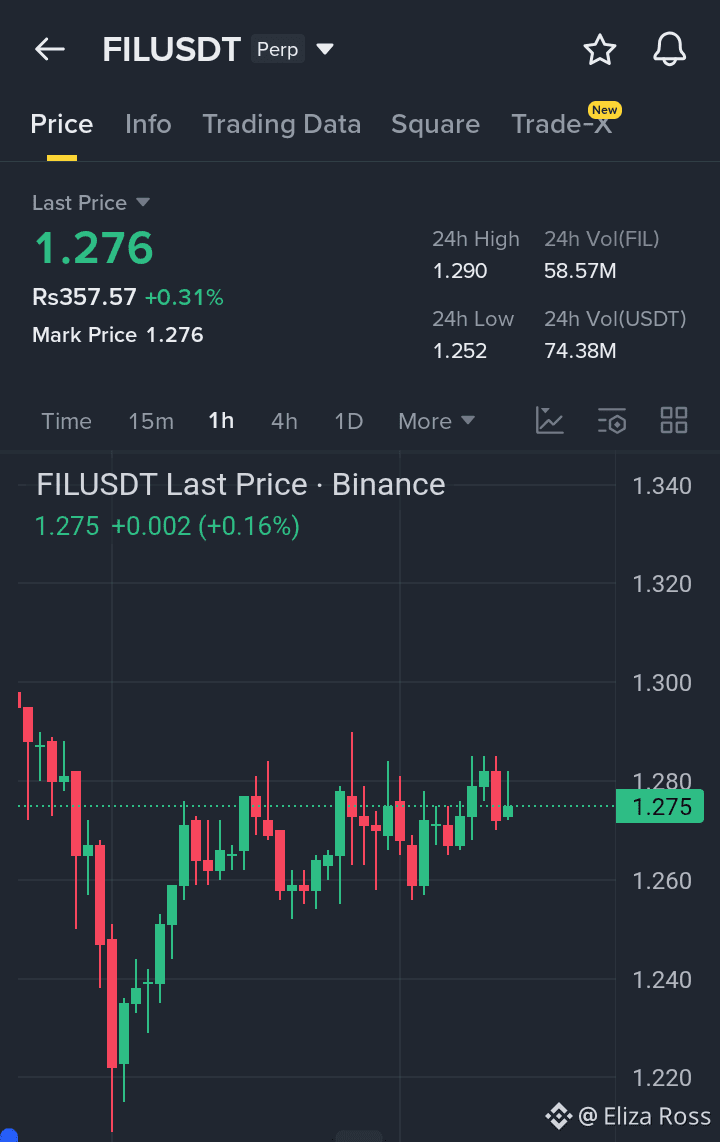
Task: Click the 1.220 price axis label
Action: click(662, 1078)
